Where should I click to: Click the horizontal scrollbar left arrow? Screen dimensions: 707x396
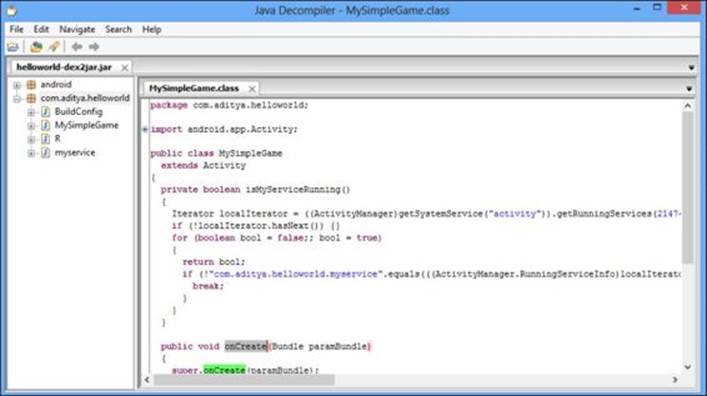pyautogui.click(x=147, y=380)
